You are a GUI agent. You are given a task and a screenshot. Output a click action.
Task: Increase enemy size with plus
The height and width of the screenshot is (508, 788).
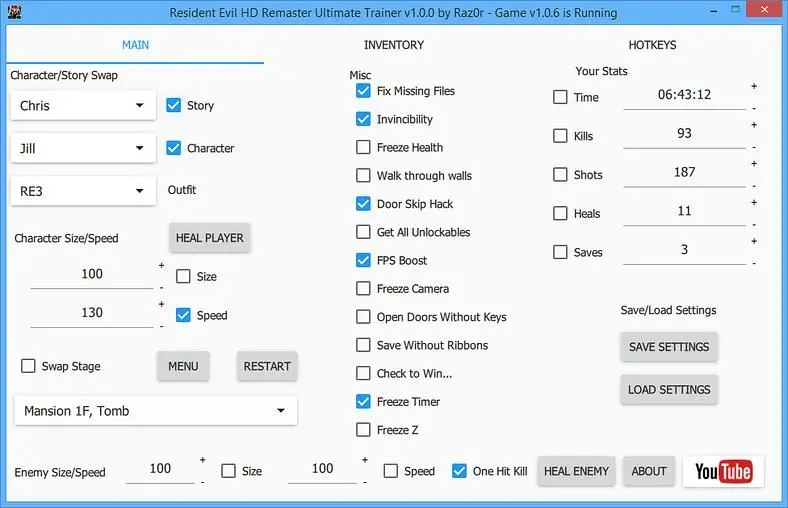(203, 459)
